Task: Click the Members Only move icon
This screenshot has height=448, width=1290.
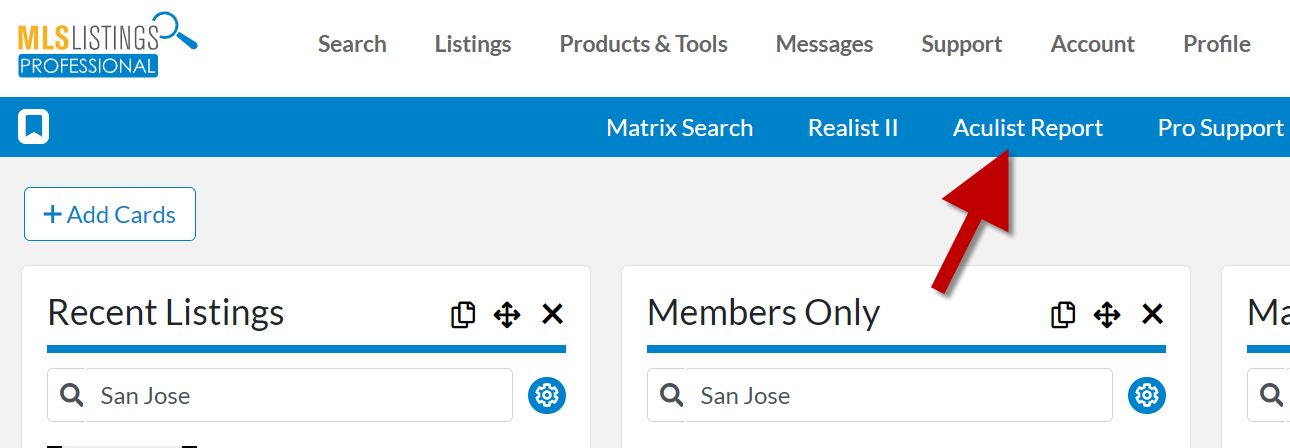Action: click(x=1107, y=315)
